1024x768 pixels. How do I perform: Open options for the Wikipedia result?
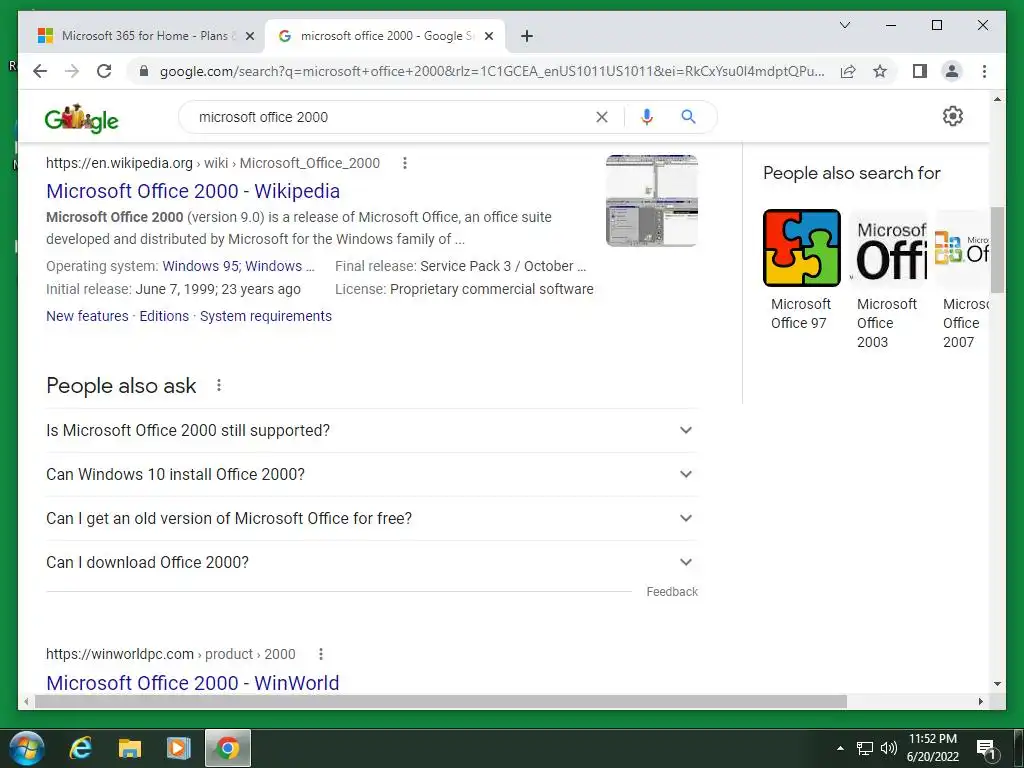(405, 163)
